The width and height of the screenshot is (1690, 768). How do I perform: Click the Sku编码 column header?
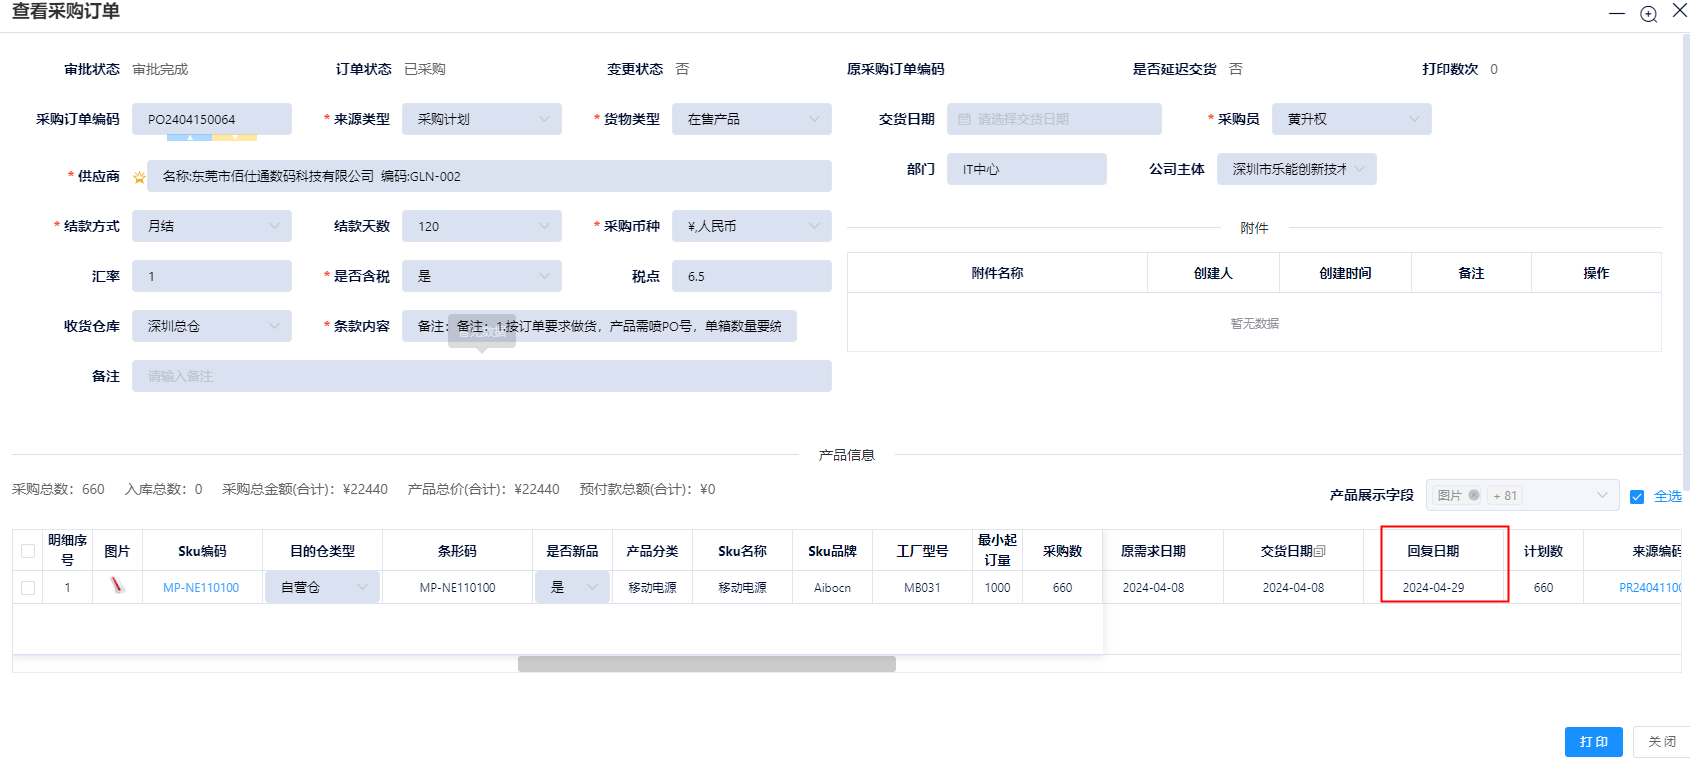point(202,551)
